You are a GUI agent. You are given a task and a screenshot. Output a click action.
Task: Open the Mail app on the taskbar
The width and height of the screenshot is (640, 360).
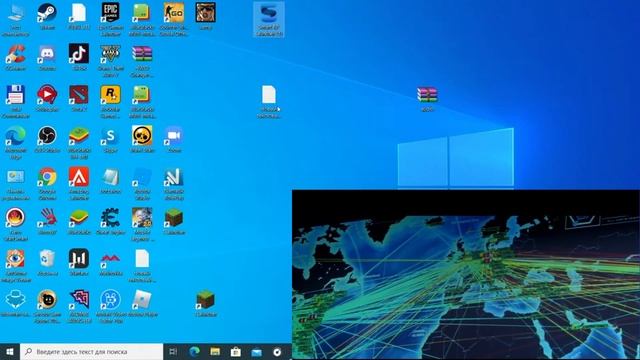pos(256,352)
